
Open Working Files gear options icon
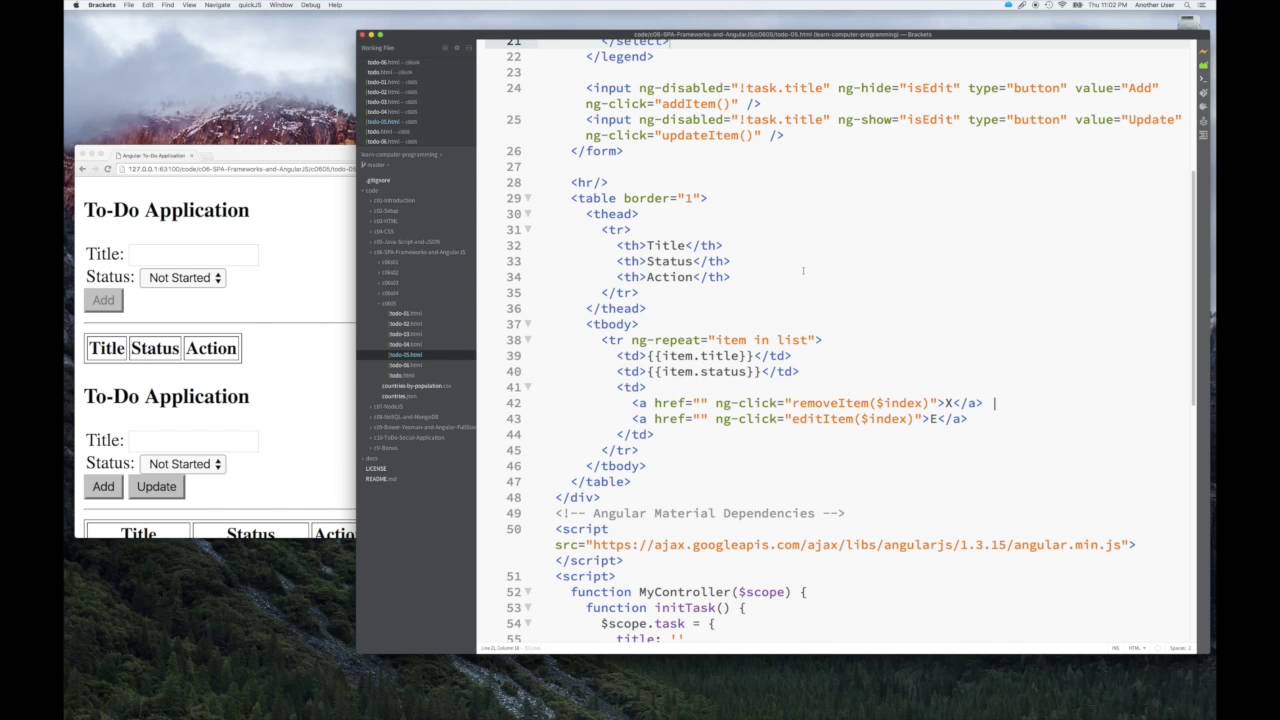coord(457,48)
